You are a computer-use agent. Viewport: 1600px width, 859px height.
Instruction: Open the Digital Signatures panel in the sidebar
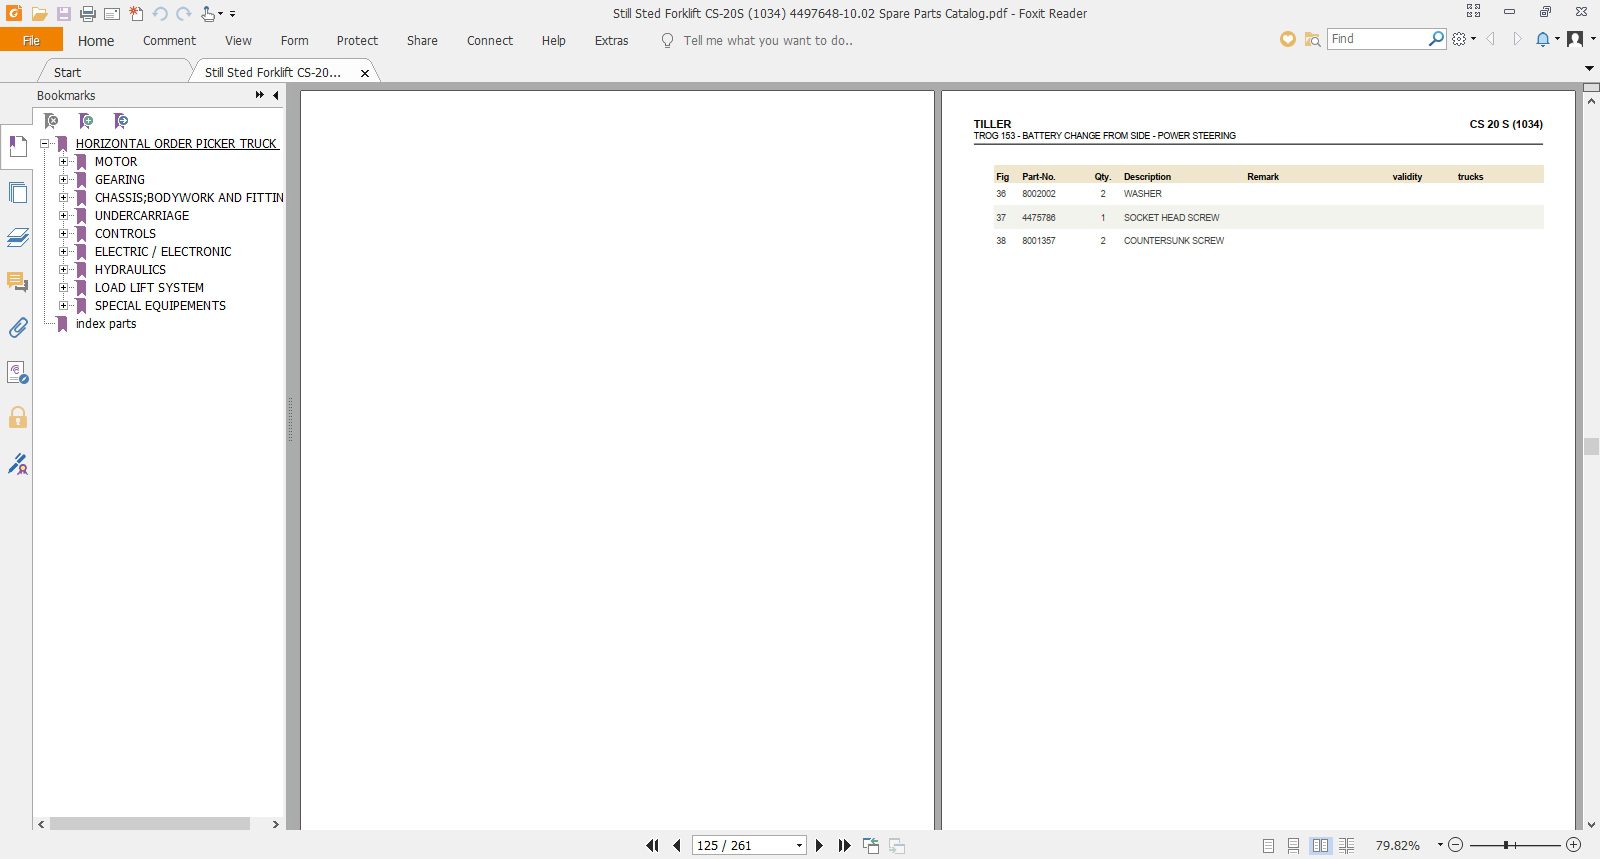click(x=18, y=463)
